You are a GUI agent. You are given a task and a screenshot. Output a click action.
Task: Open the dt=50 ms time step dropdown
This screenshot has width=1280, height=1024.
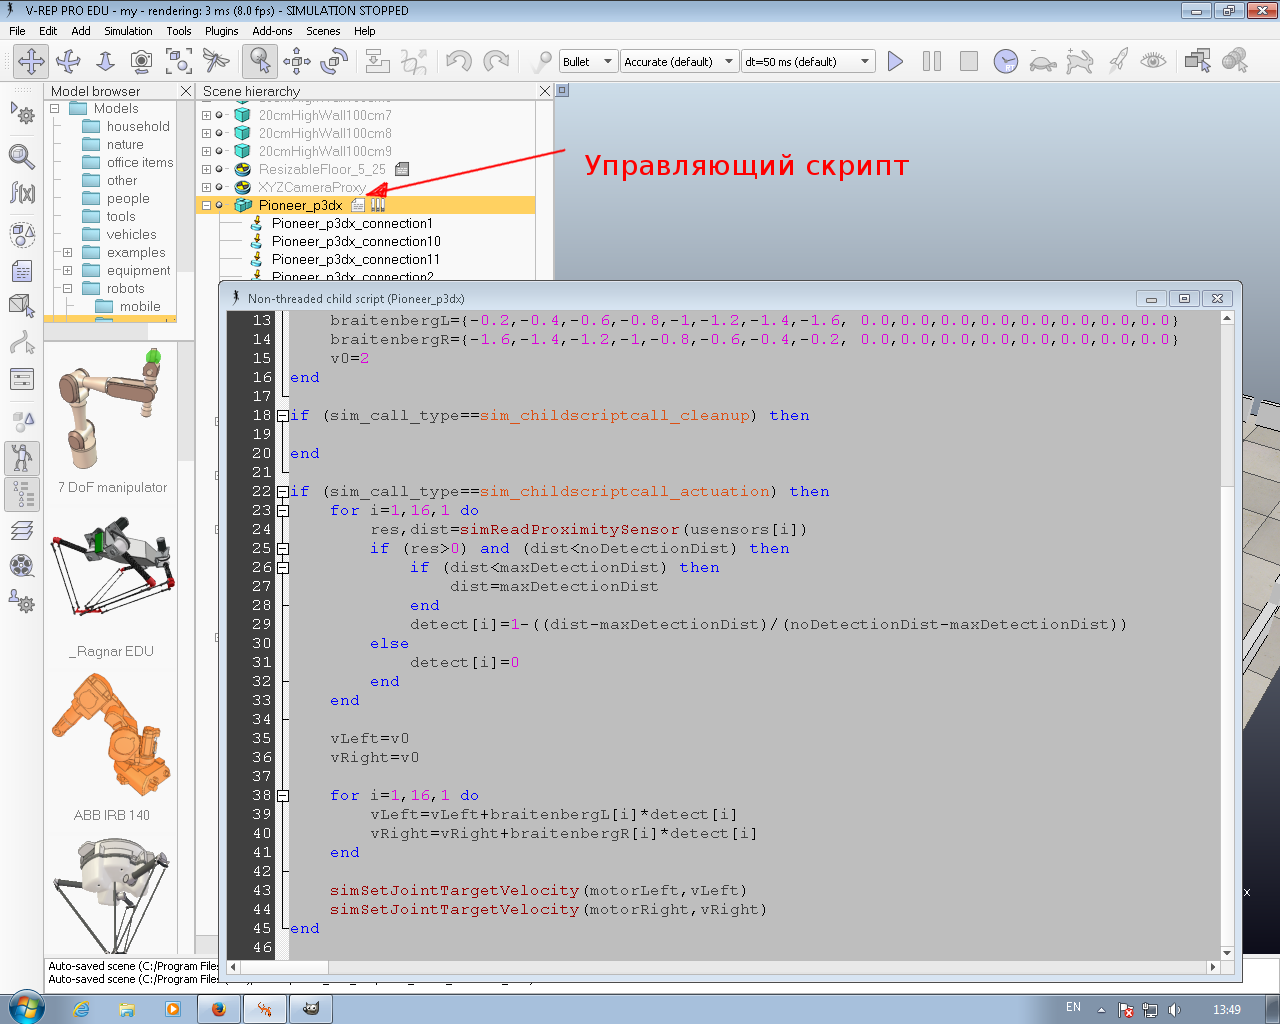pyautogui.click(x=808, y=61)
